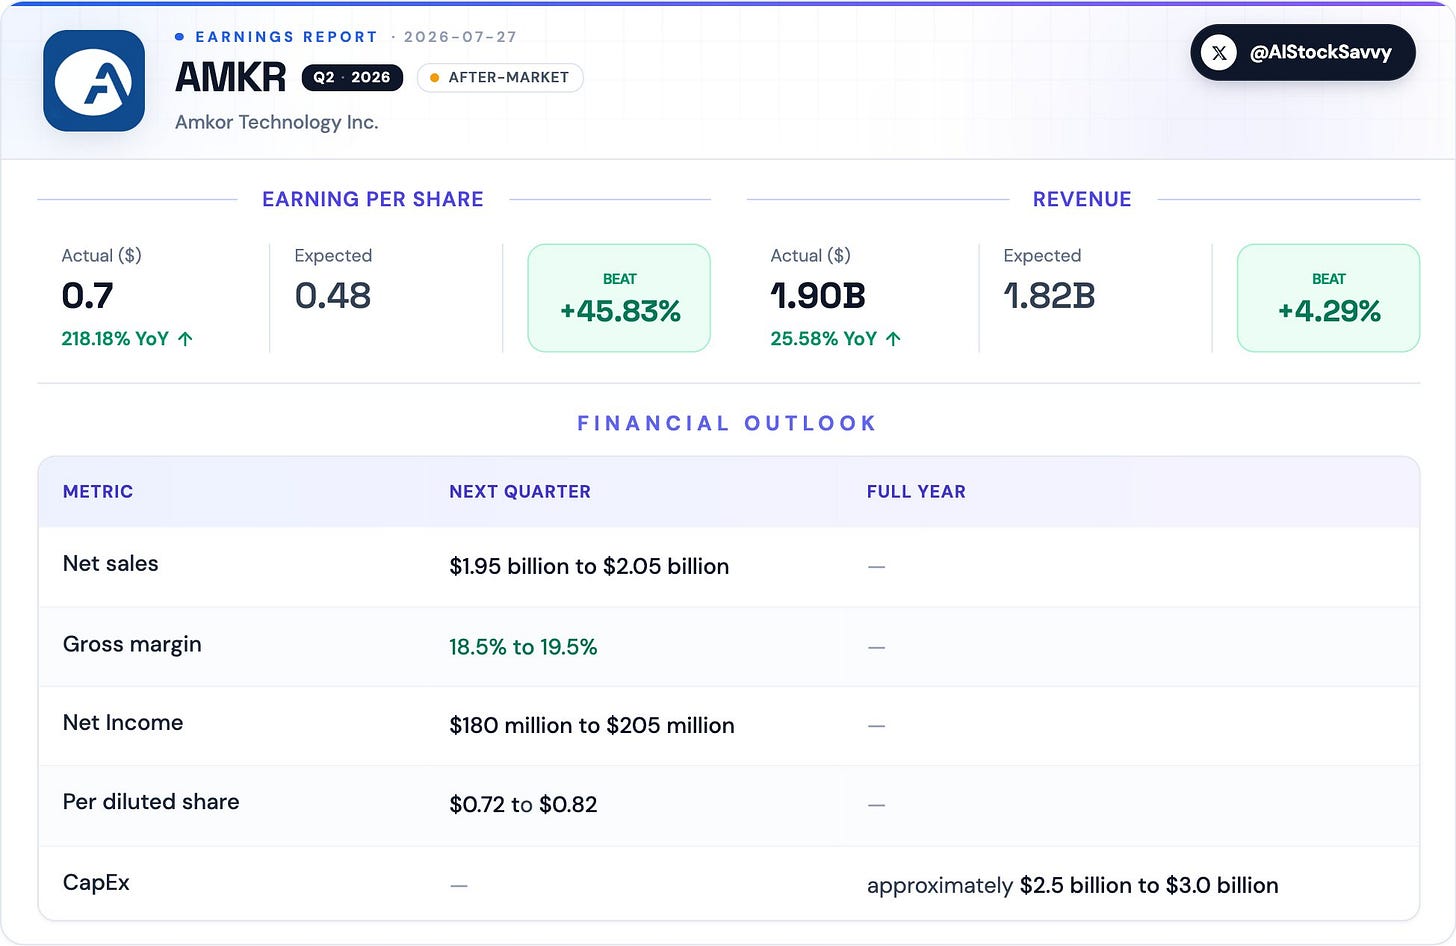
Task: Select the AFTER-MARKET badge
Action: pyautogui.click(x=500, y=78)
